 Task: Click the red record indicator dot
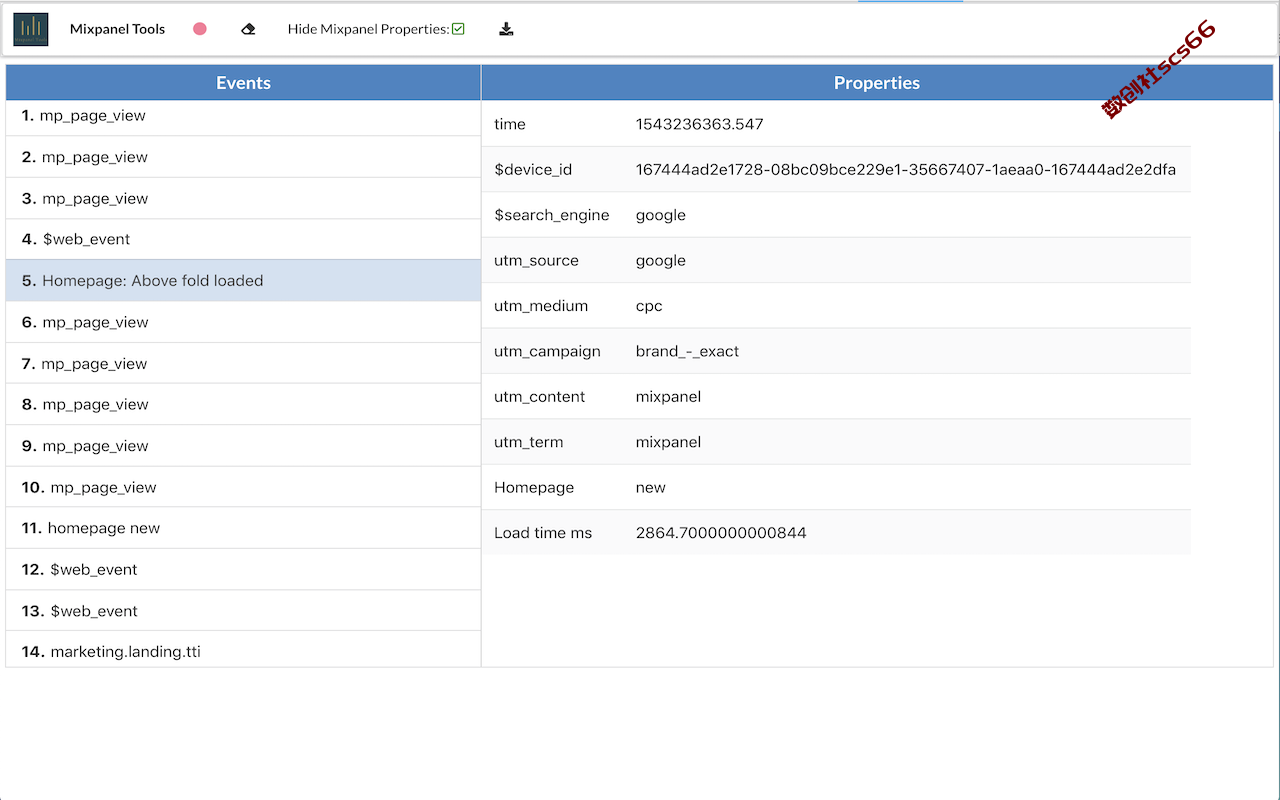tap(200, 29)
